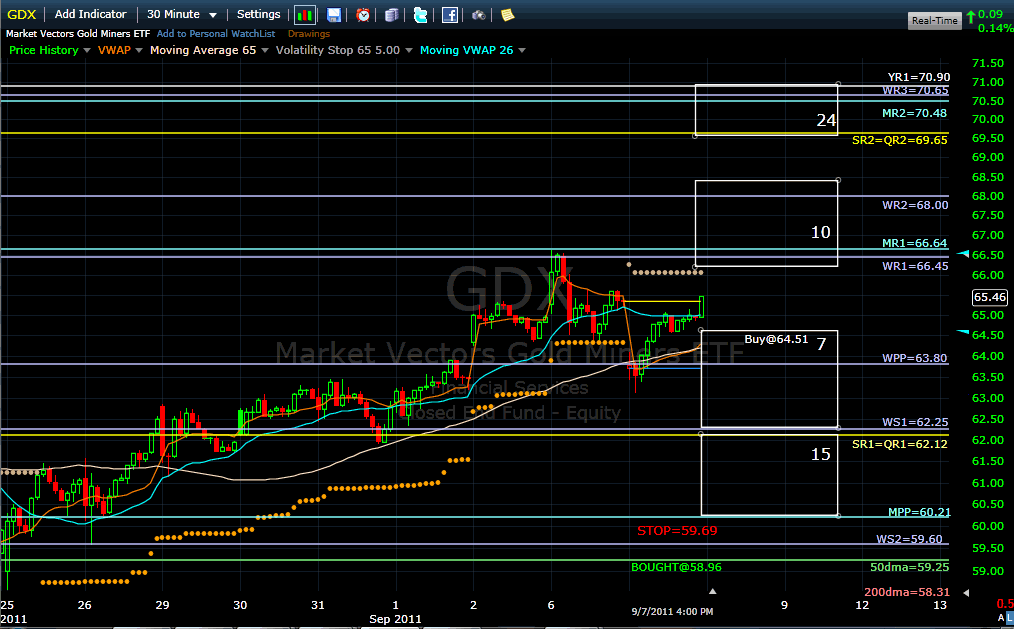Image resolution: width=1014 pixels, height=629 pixels.
Task: Select the SR2=QR2=69.65 level label
Action: coord(900,140)
